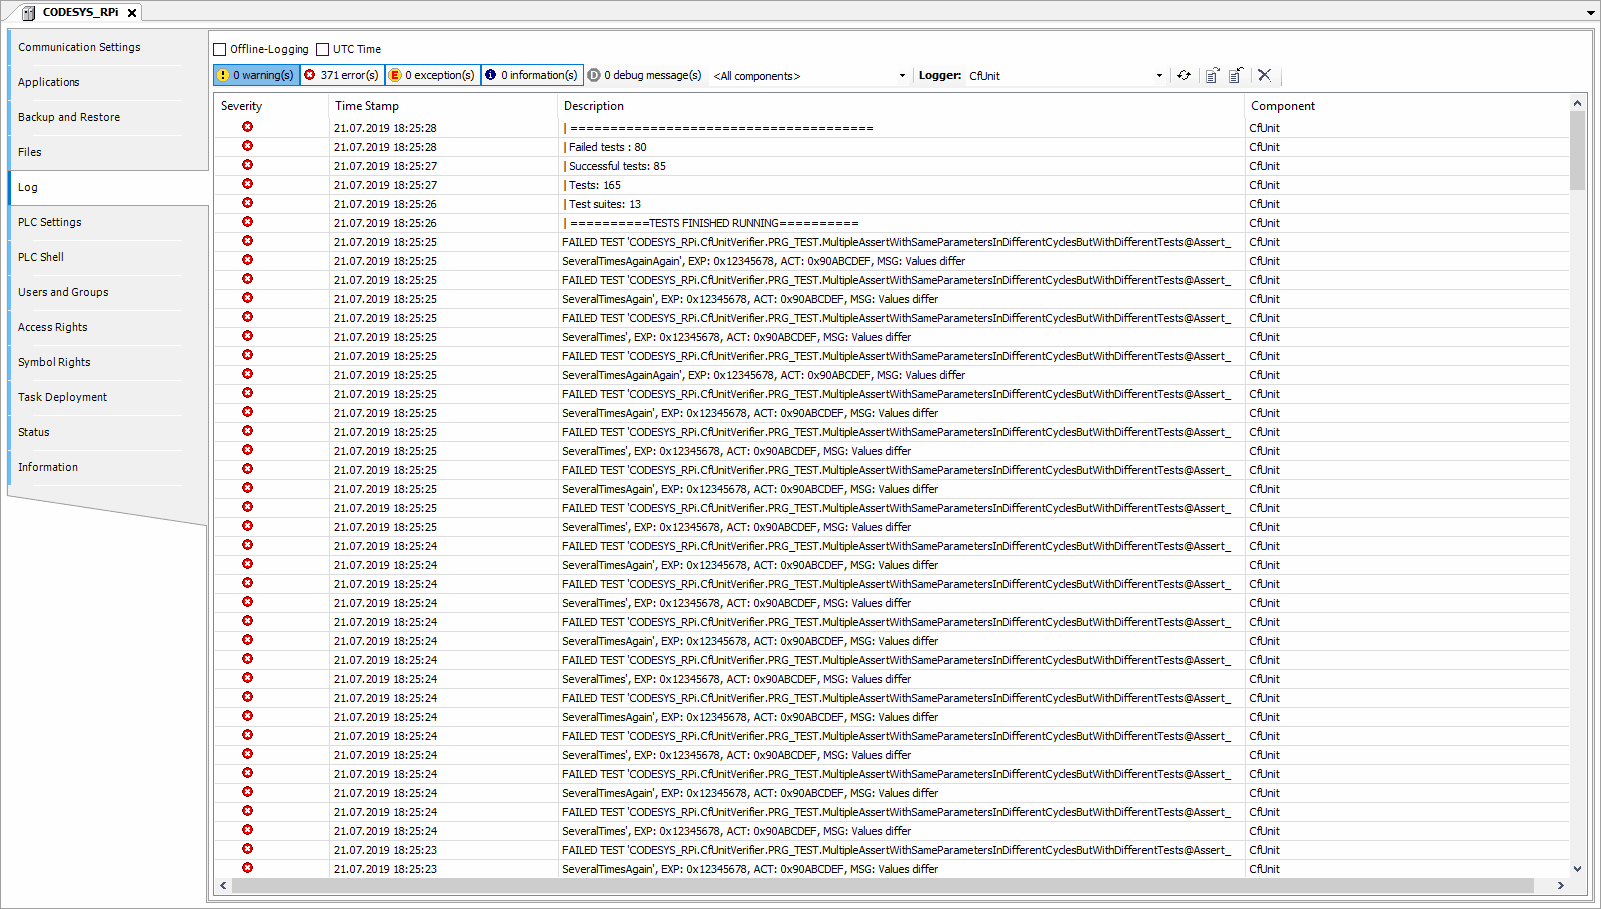Click the Component column header
1601x909 pixels.
1407,106
